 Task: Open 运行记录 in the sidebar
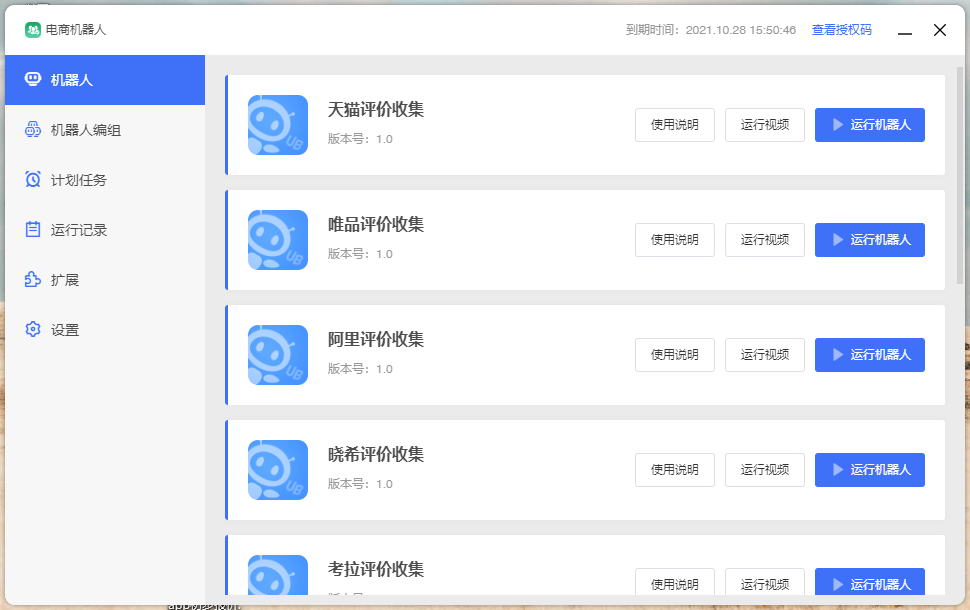click(105, 230)
